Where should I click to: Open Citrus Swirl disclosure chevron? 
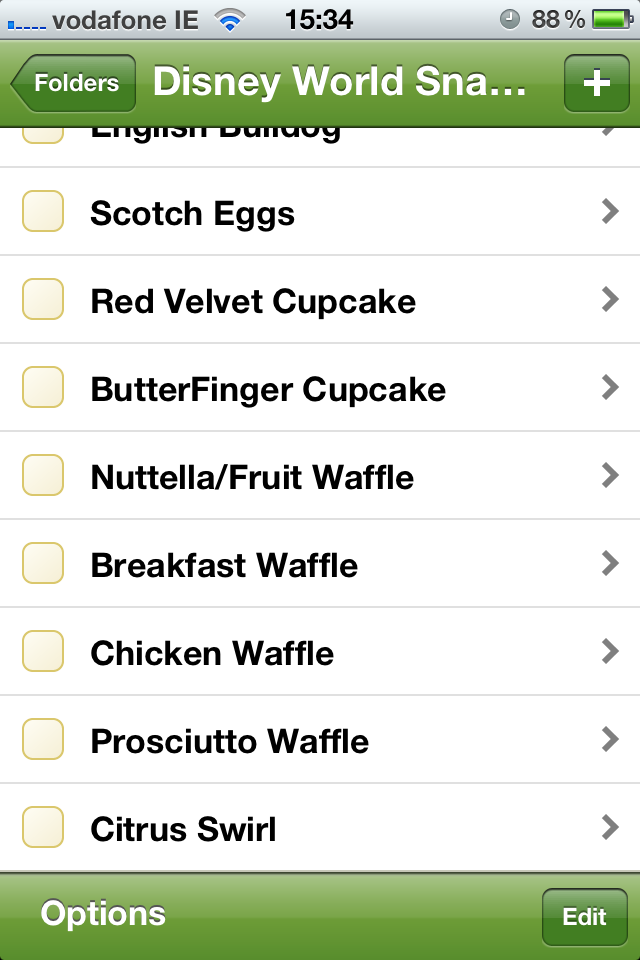point(610,828)
